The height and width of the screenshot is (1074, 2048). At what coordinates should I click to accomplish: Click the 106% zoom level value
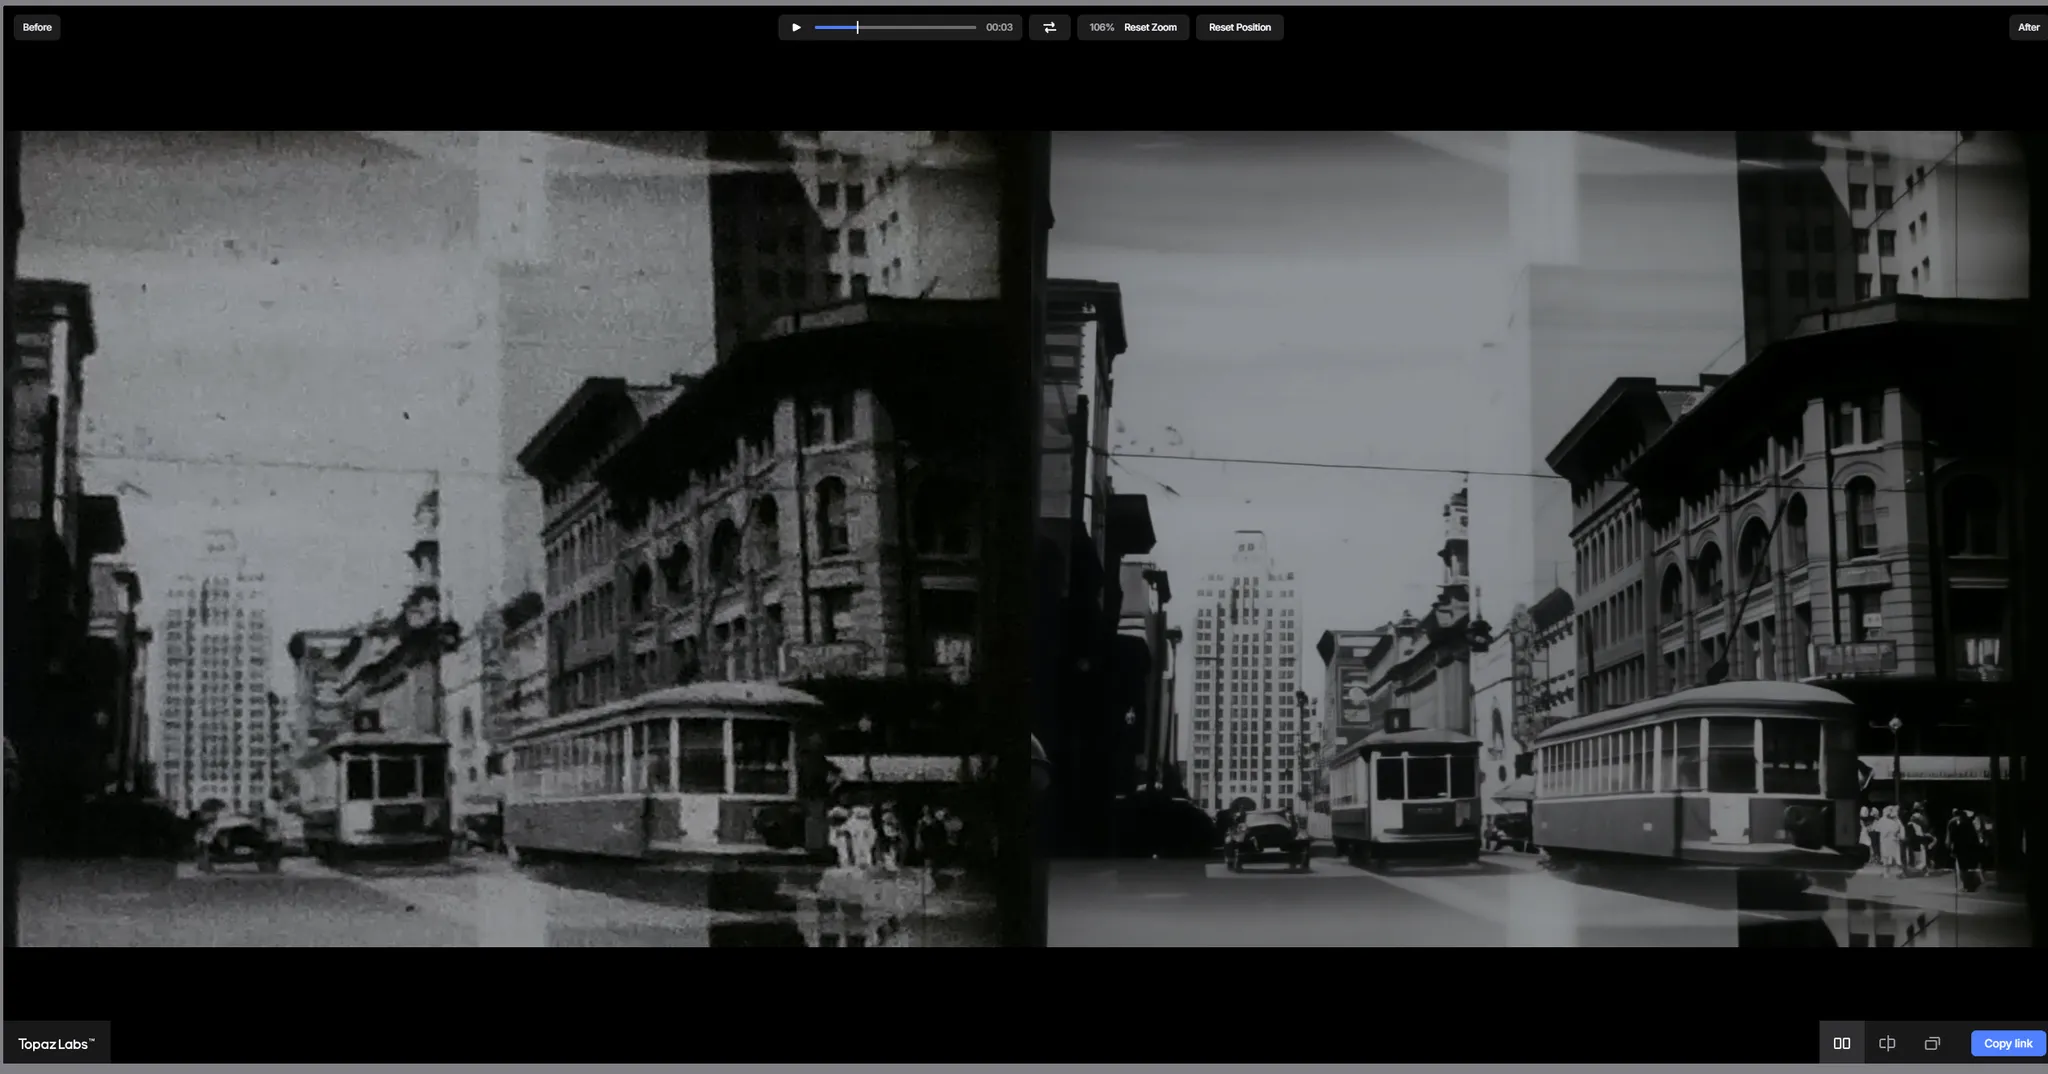coord(1101,27)
